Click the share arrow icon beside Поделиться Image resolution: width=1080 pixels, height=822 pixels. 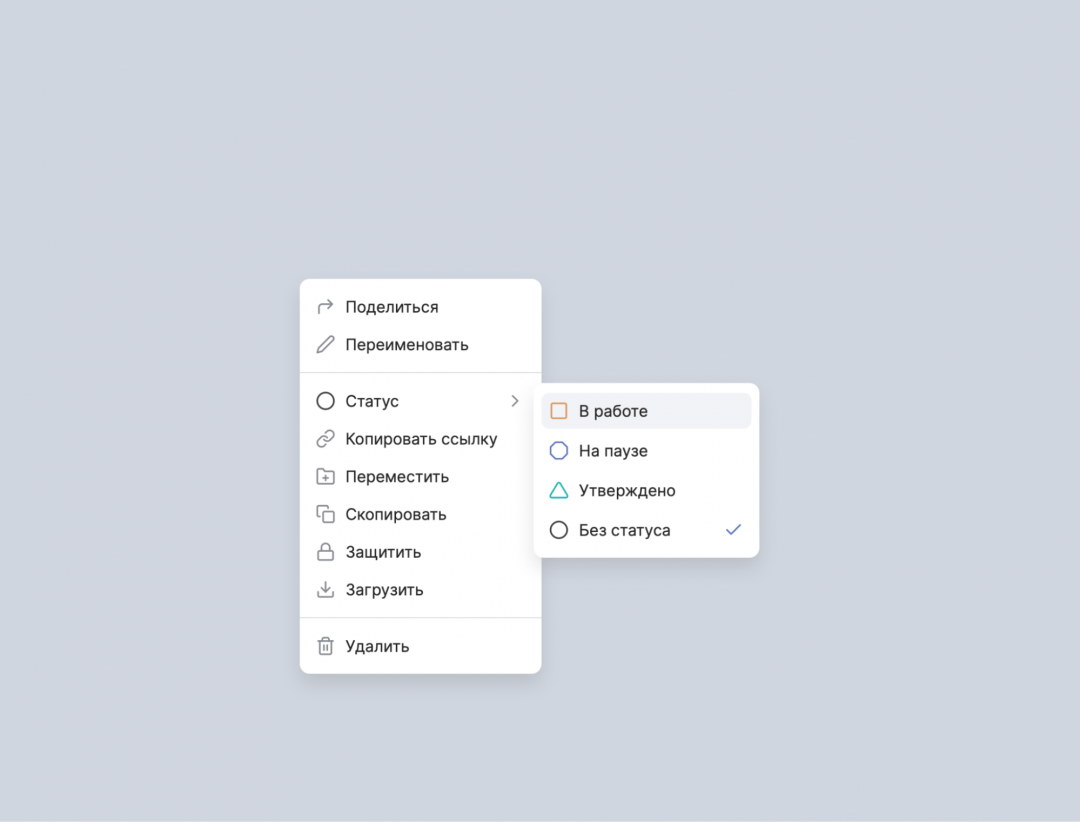325,307
